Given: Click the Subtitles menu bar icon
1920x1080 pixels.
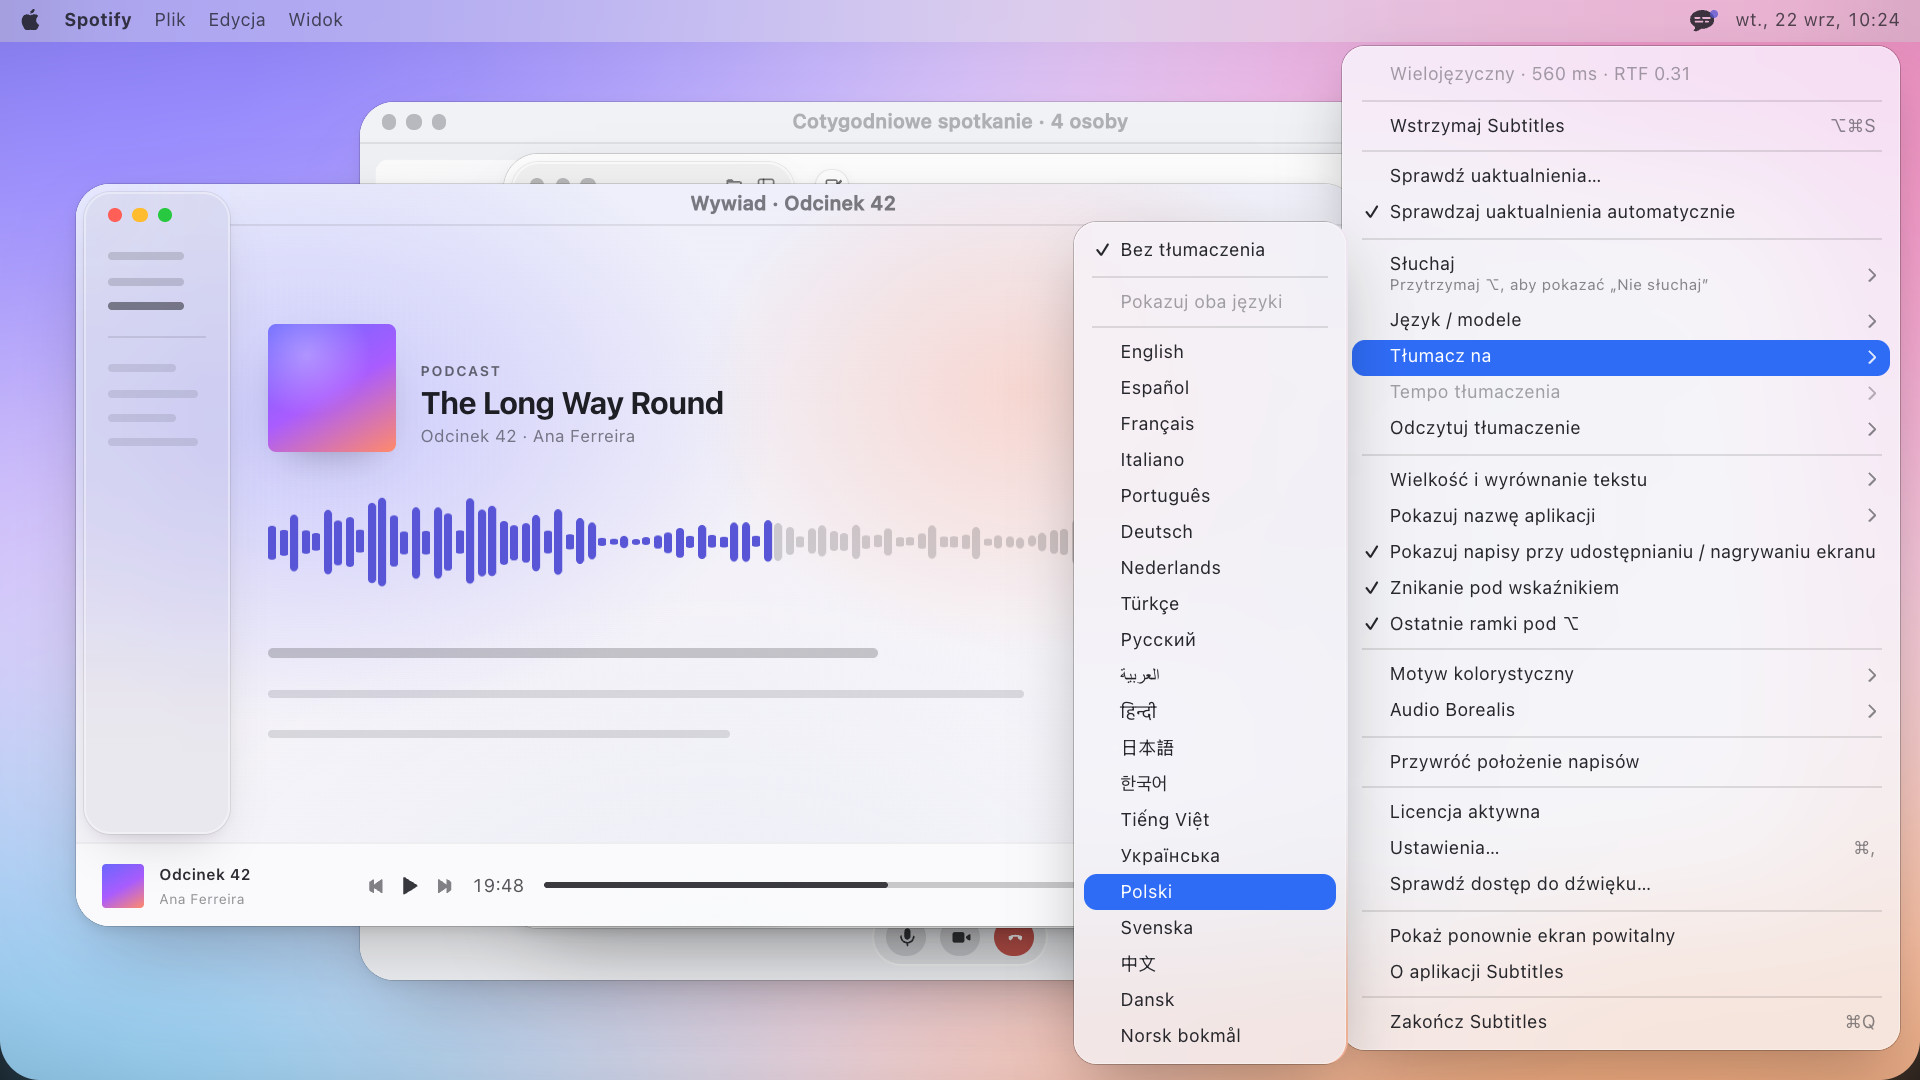Looking at the screenshot, I should coord(1703,20).
